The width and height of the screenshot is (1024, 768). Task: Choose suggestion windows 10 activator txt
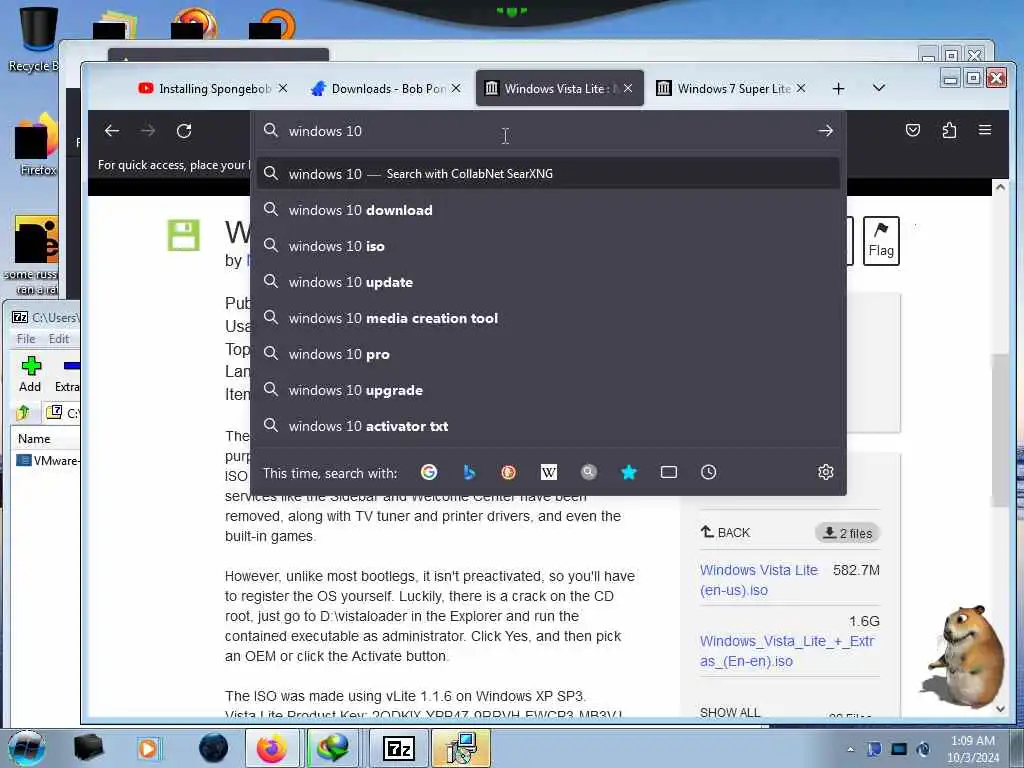pos(549,426)
